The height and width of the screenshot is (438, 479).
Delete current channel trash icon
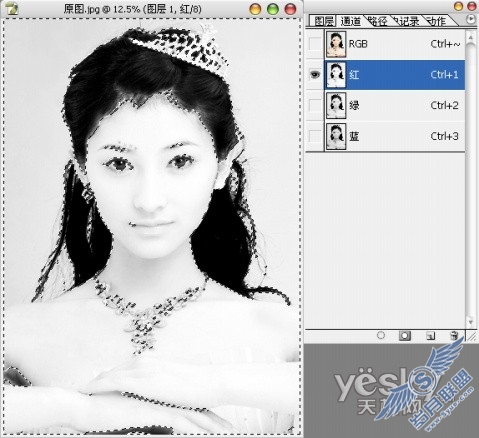(454, 335)
